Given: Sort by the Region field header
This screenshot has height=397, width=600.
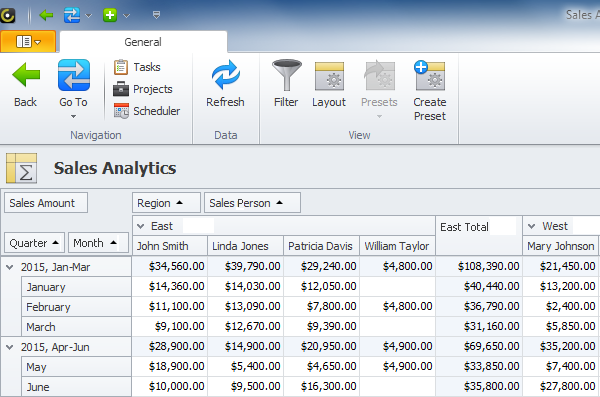Looking at the screenshot, I should (166, 203).
